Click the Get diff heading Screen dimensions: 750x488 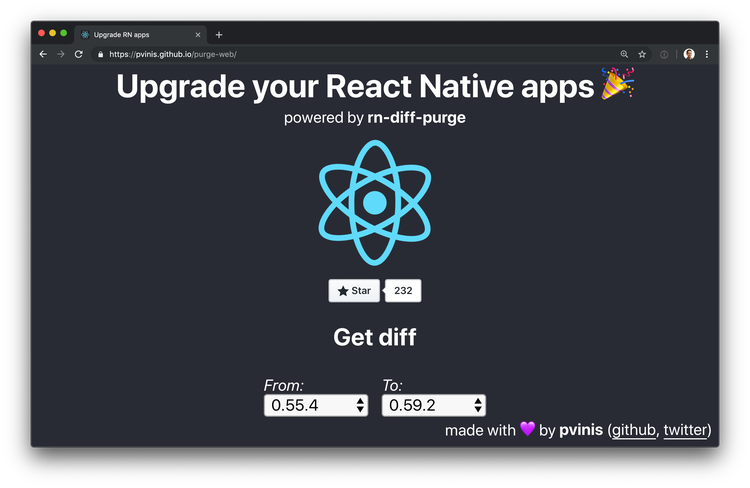(375, 337)
